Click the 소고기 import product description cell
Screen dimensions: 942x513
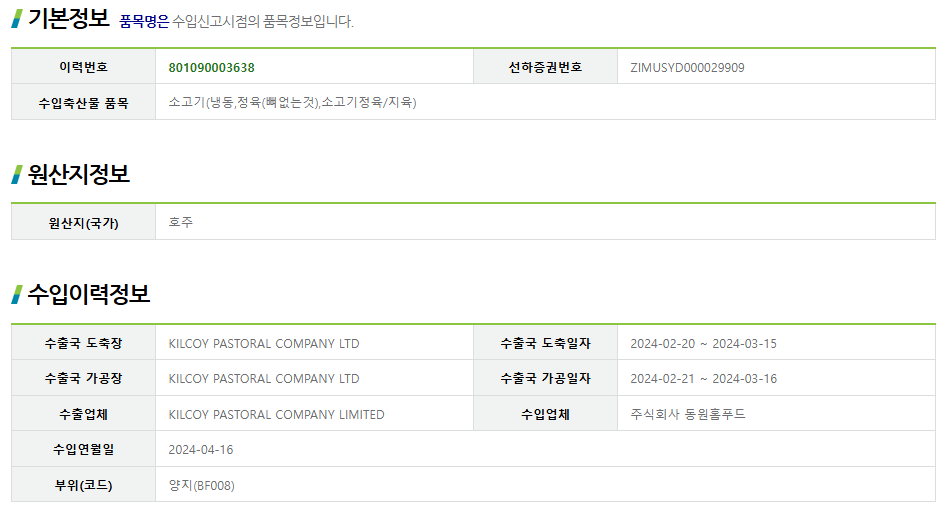pos(545,102)
